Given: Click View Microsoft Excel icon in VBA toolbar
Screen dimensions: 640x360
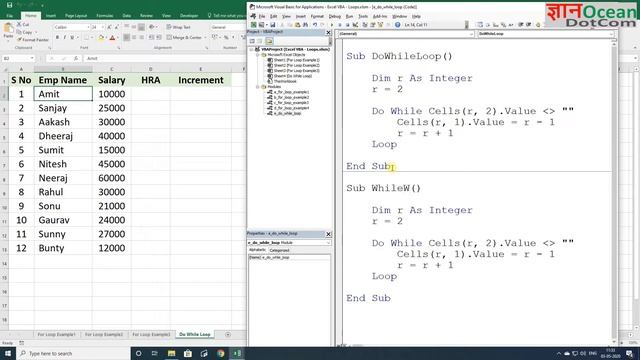Looking at the screenshot, I should coord(254,25).
